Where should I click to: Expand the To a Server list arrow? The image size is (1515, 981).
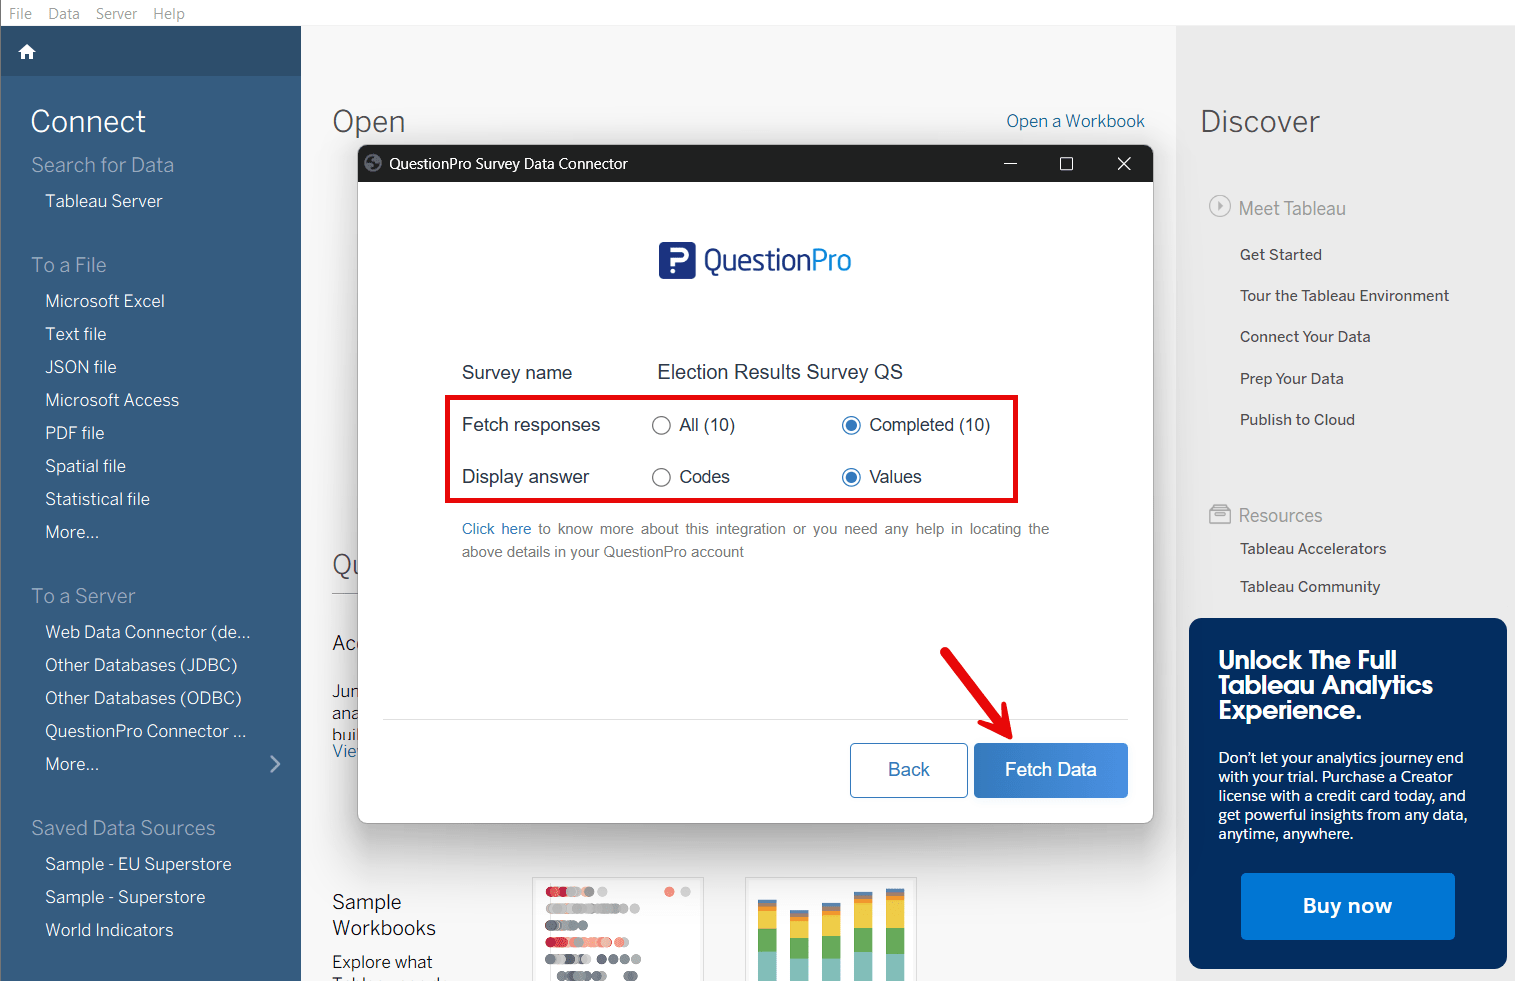coord(275,764)
